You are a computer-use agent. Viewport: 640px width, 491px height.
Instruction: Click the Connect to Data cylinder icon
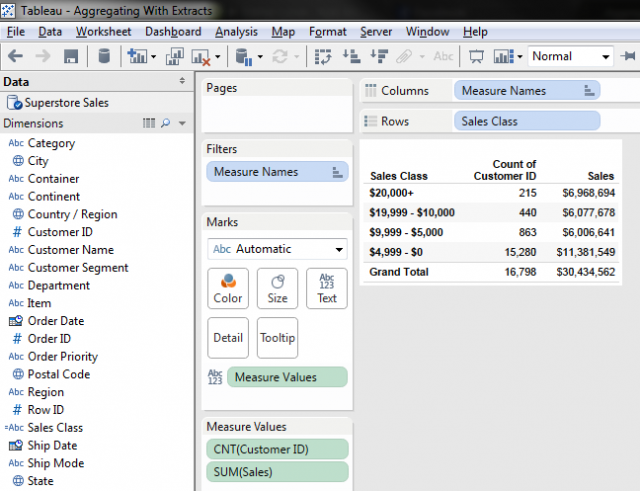click(x=103, y=57)
